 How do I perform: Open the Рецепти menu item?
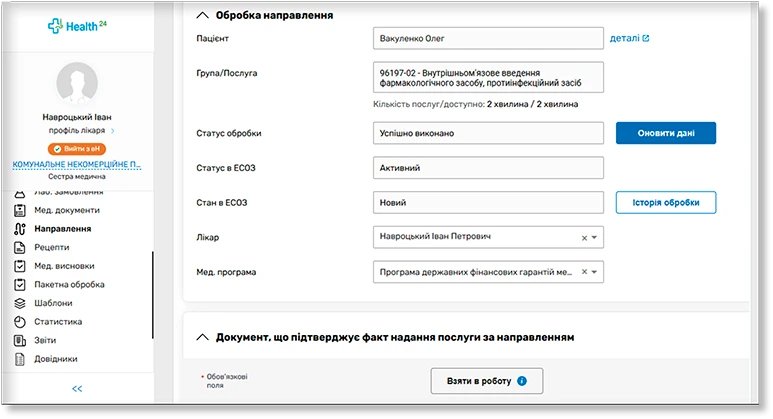click(x=52, y=247)
